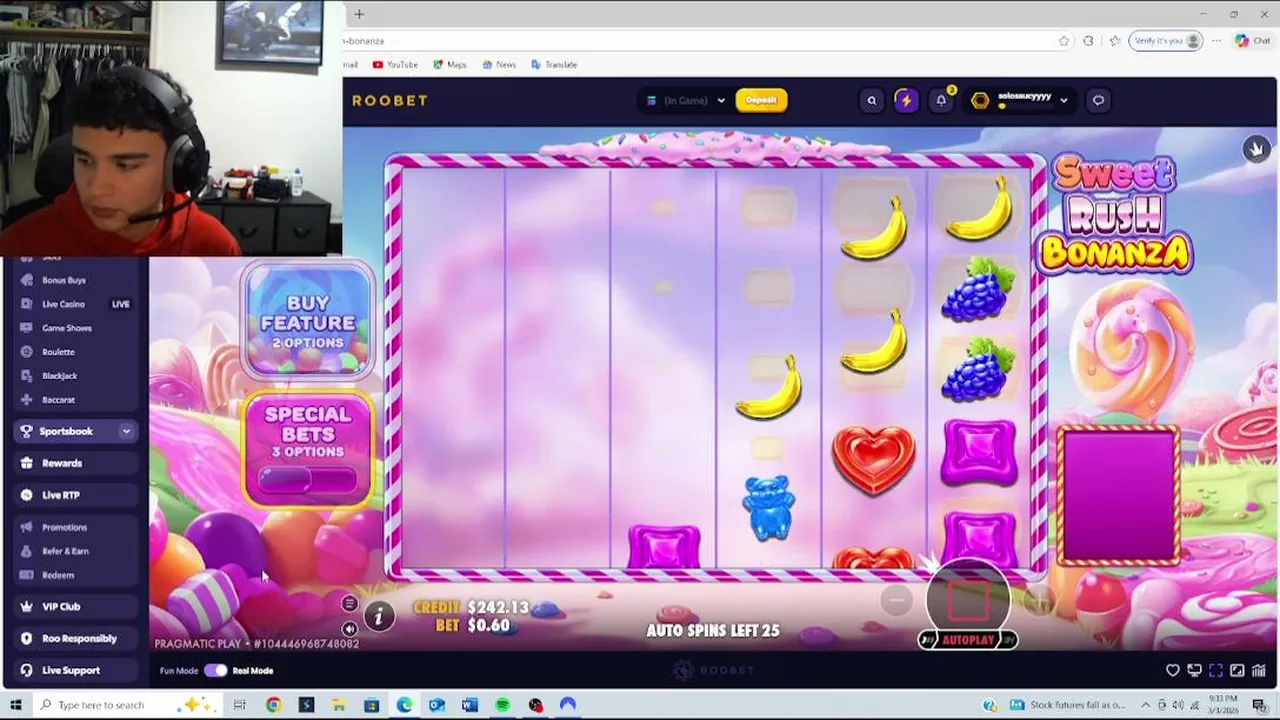Decrease the bet with minus button
1280x720 pixels.
(897, 599)
